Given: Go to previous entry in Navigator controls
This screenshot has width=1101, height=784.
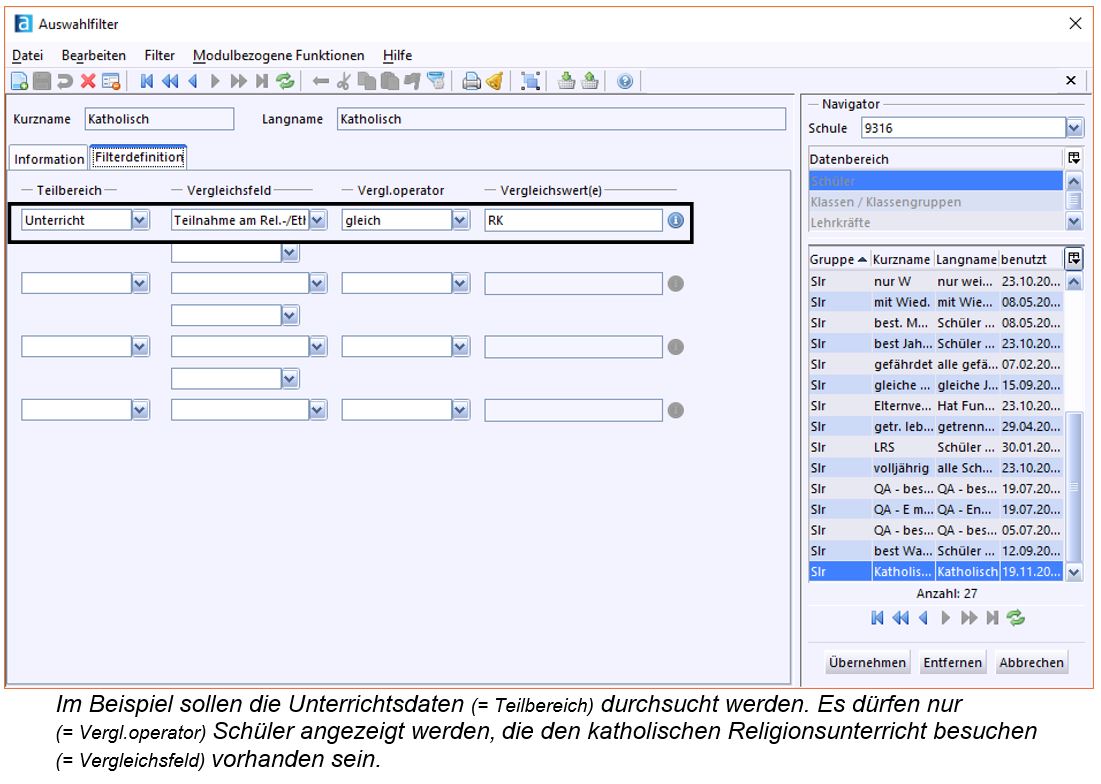Looking at the screenshot, I should [923, 618].
